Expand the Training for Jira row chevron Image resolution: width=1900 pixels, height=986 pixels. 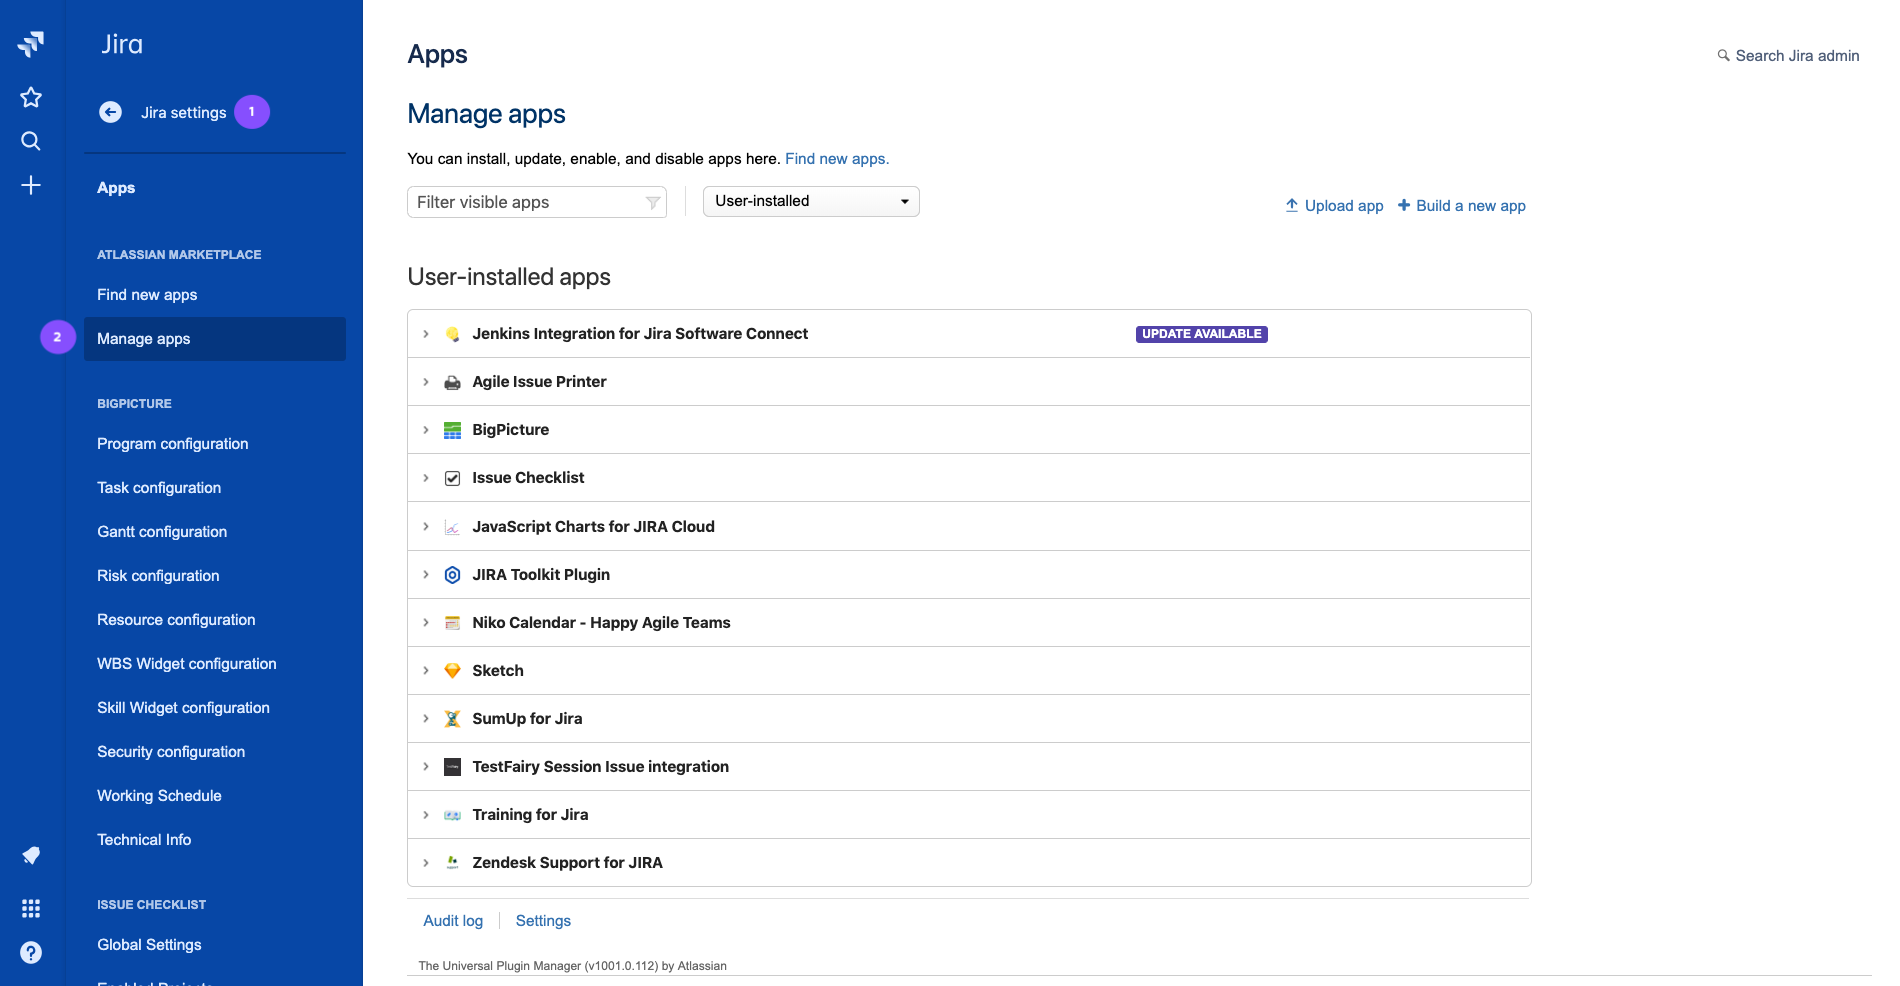(426, 815)
